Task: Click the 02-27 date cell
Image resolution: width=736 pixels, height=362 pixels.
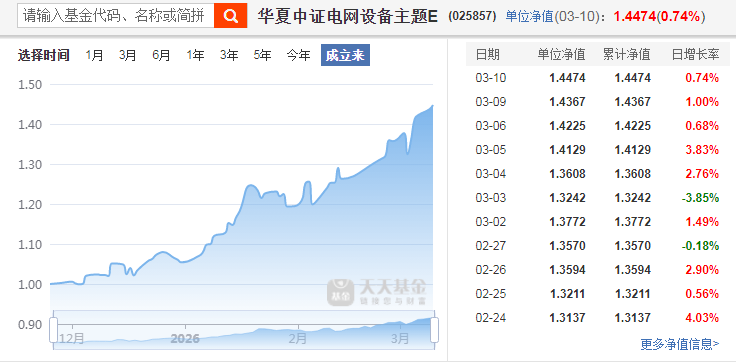Action: pyautogui.click(x=491, y=246)
